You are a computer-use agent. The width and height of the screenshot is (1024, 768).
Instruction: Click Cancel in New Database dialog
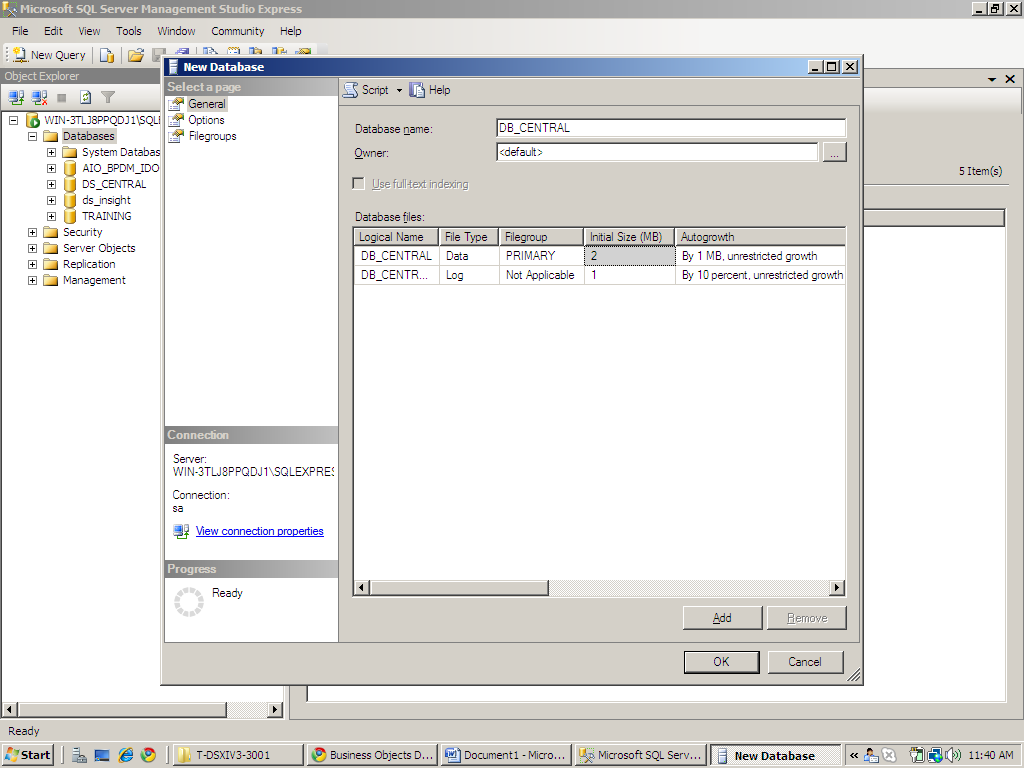(x=805, y=662)
